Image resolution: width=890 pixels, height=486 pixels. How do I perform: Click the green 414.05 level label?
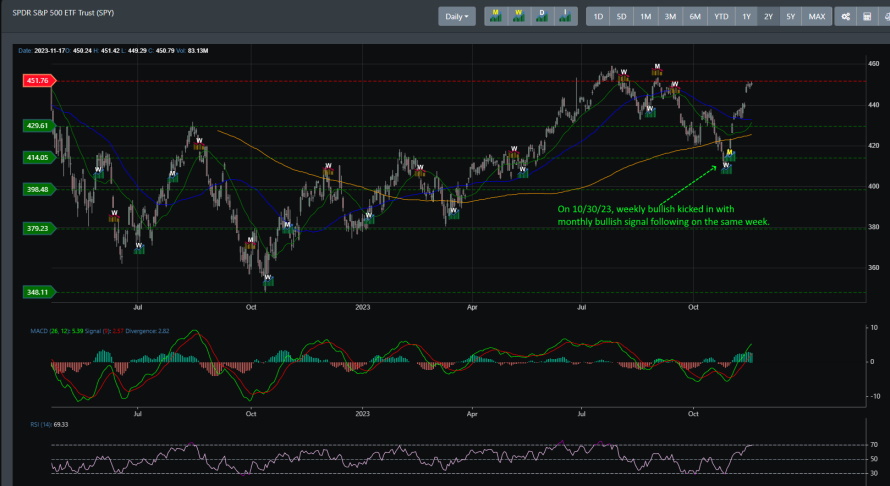pyautogui.click(x=39, y=157)
